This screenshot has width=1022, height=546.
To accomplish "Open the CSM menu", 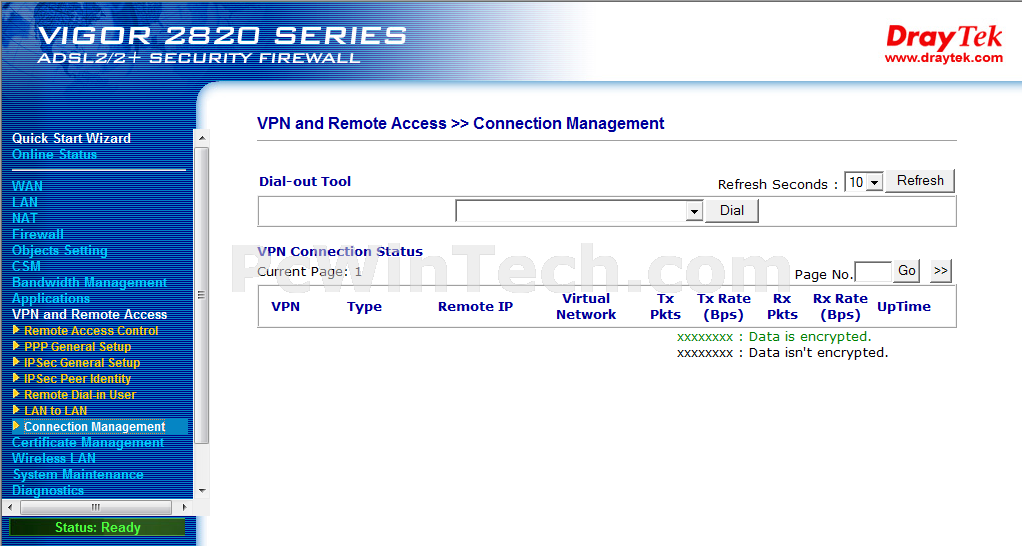I will pyautogui.click(x=26, y=266).
